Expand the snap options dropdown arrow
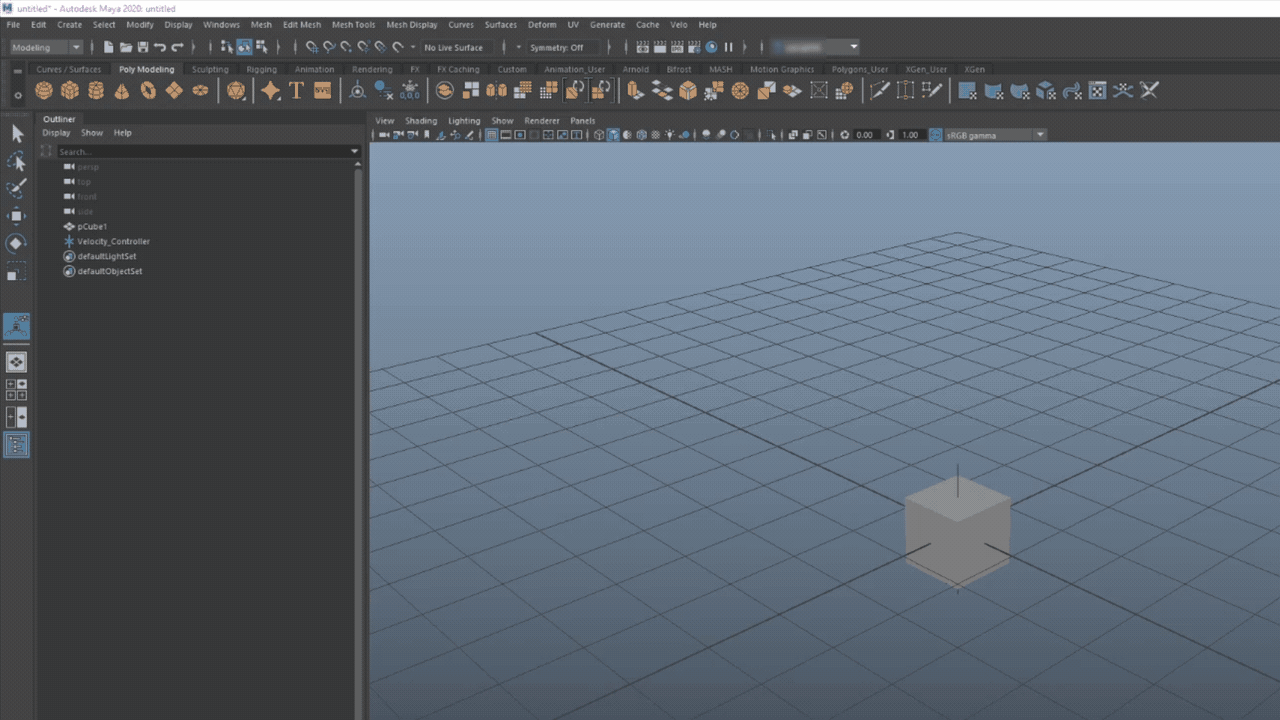This screenshot has height=720, width=1280. [x=412, y=47]
